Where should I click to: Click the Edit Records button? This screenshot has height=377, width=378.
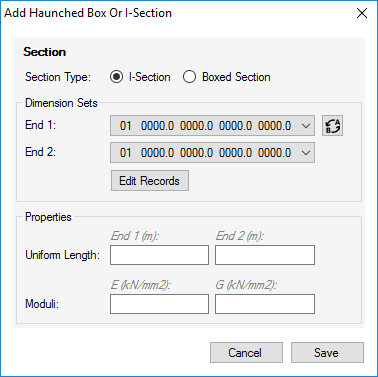[x=150, y=181]
